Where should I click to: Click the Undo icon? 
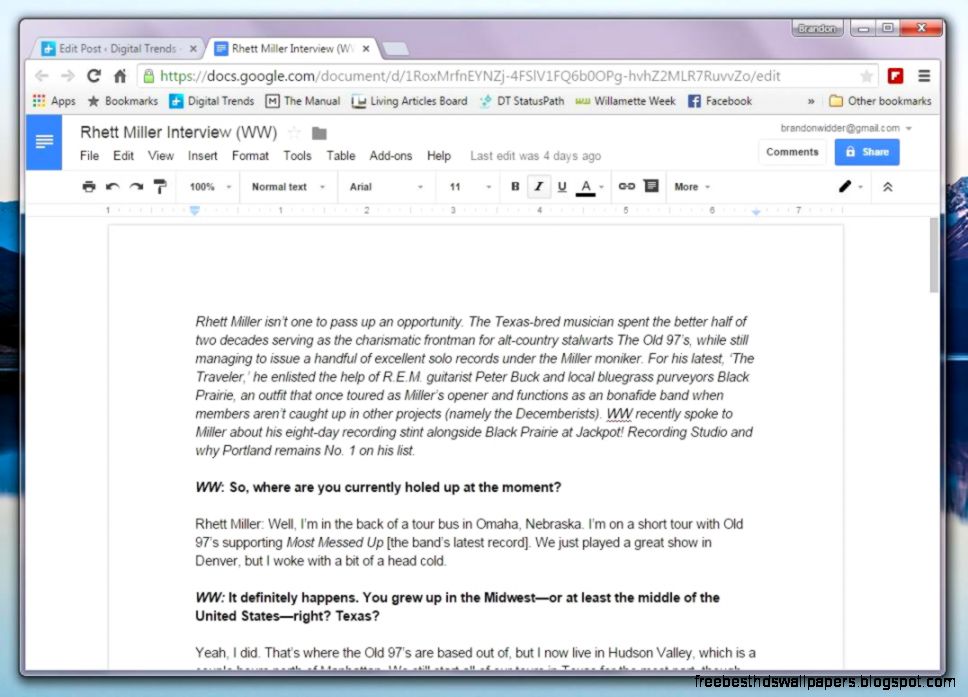click(x=112, y=187)
